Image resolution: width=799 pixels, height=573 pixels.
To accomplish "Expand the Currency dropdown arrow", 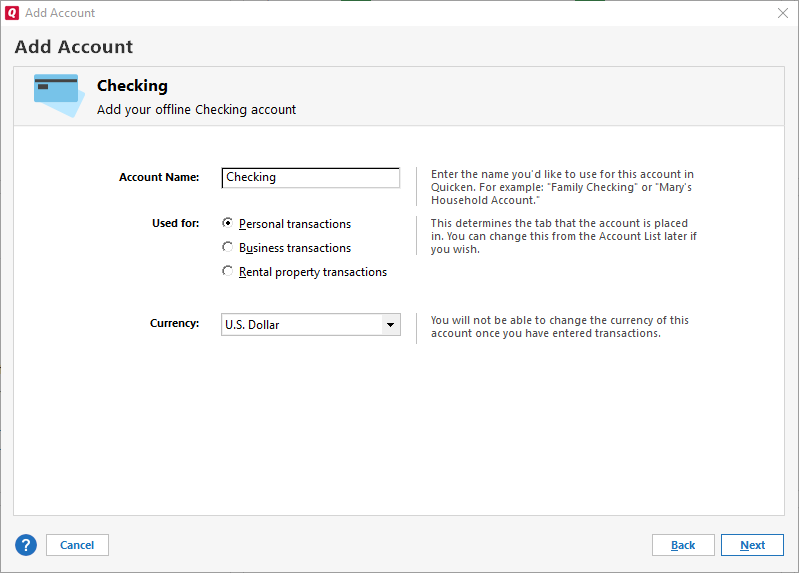I will 390,325.
